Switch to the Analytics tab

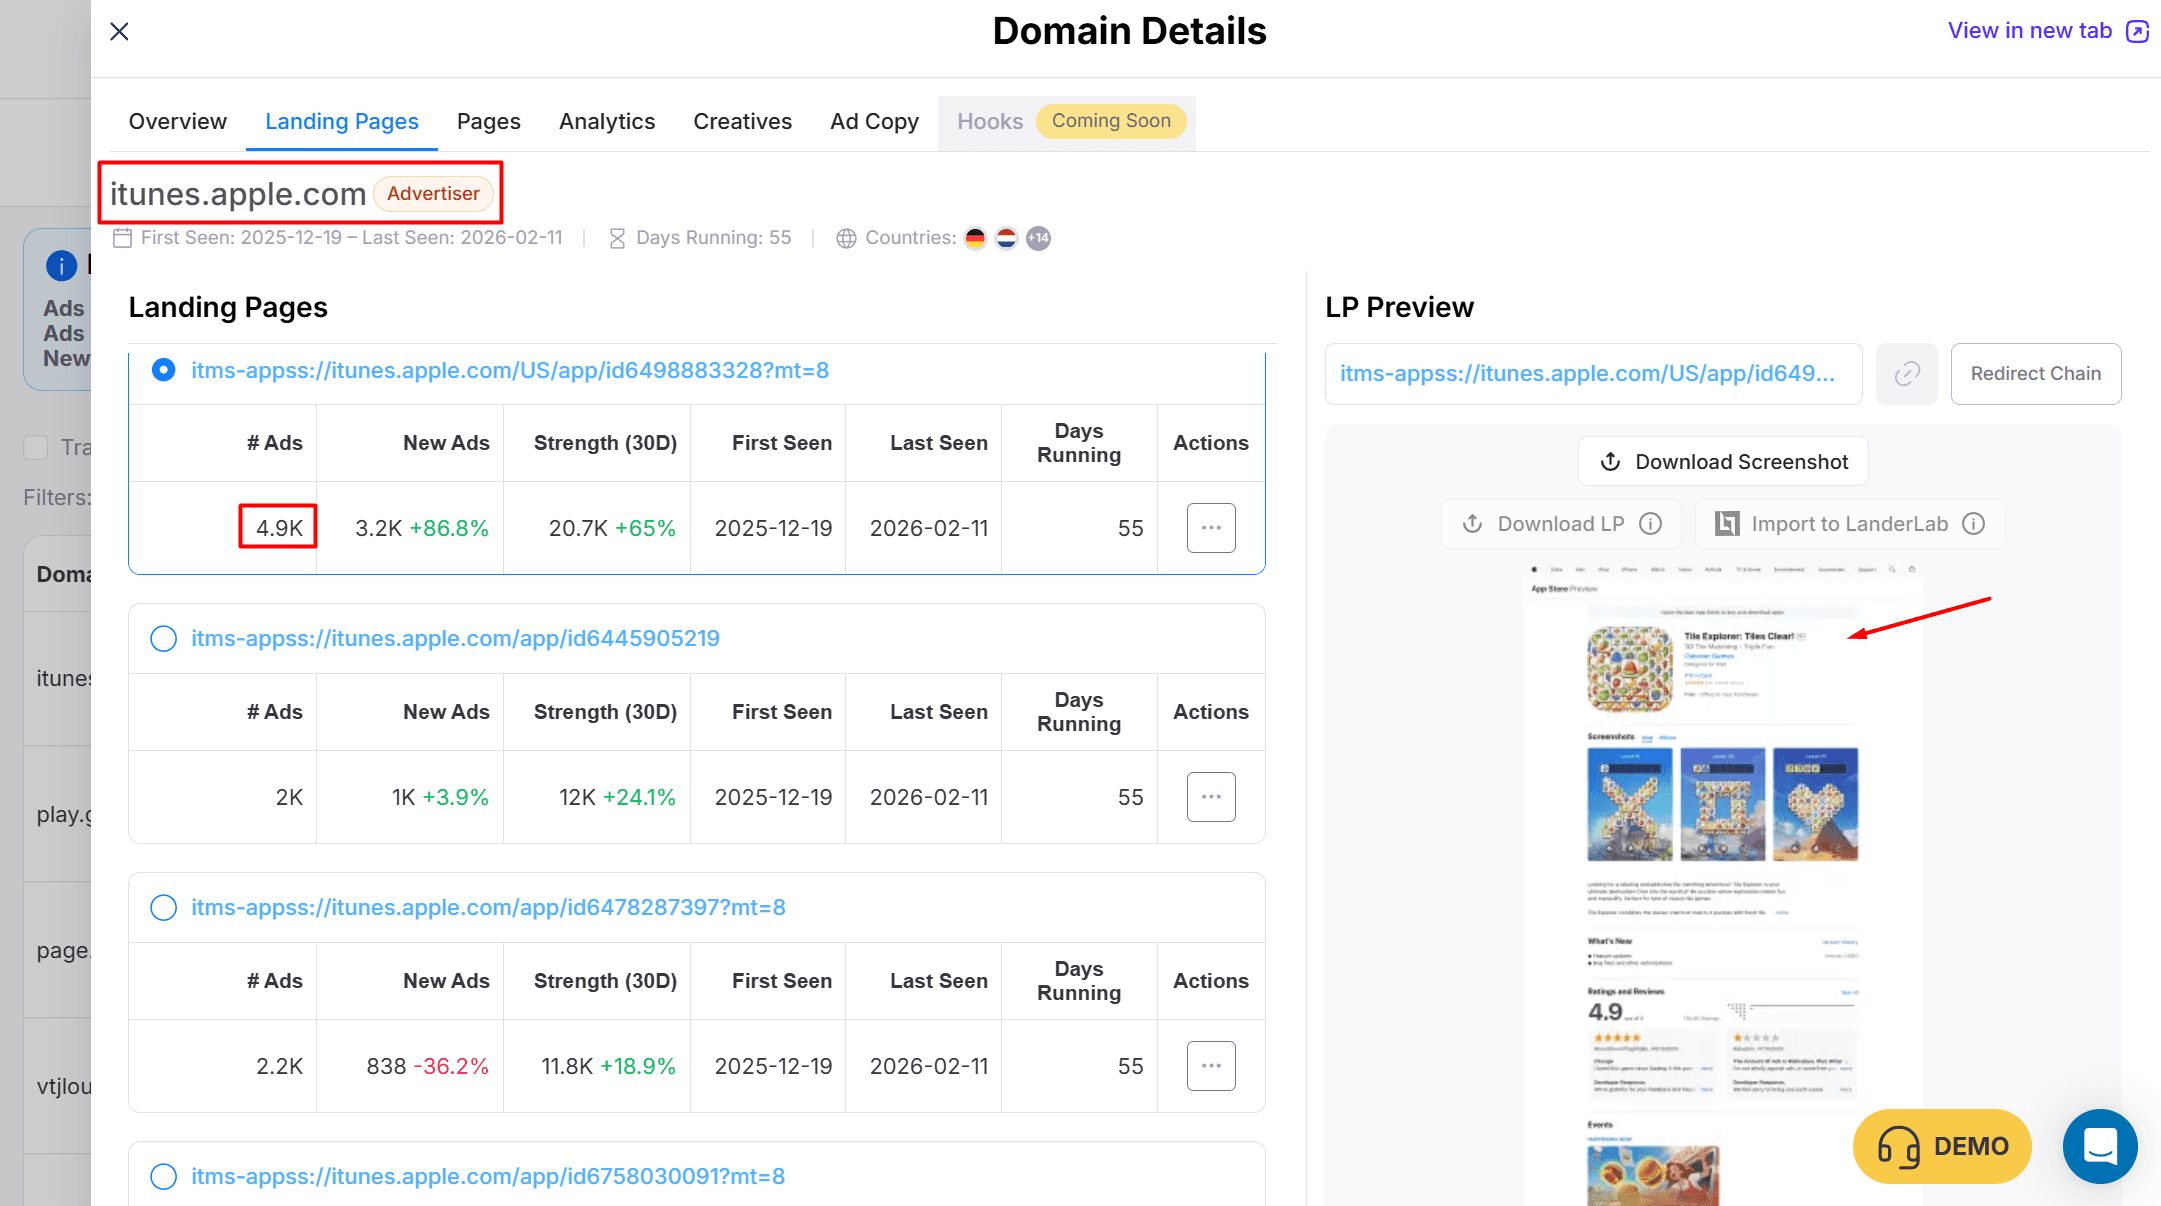click(x=607, y=122)
